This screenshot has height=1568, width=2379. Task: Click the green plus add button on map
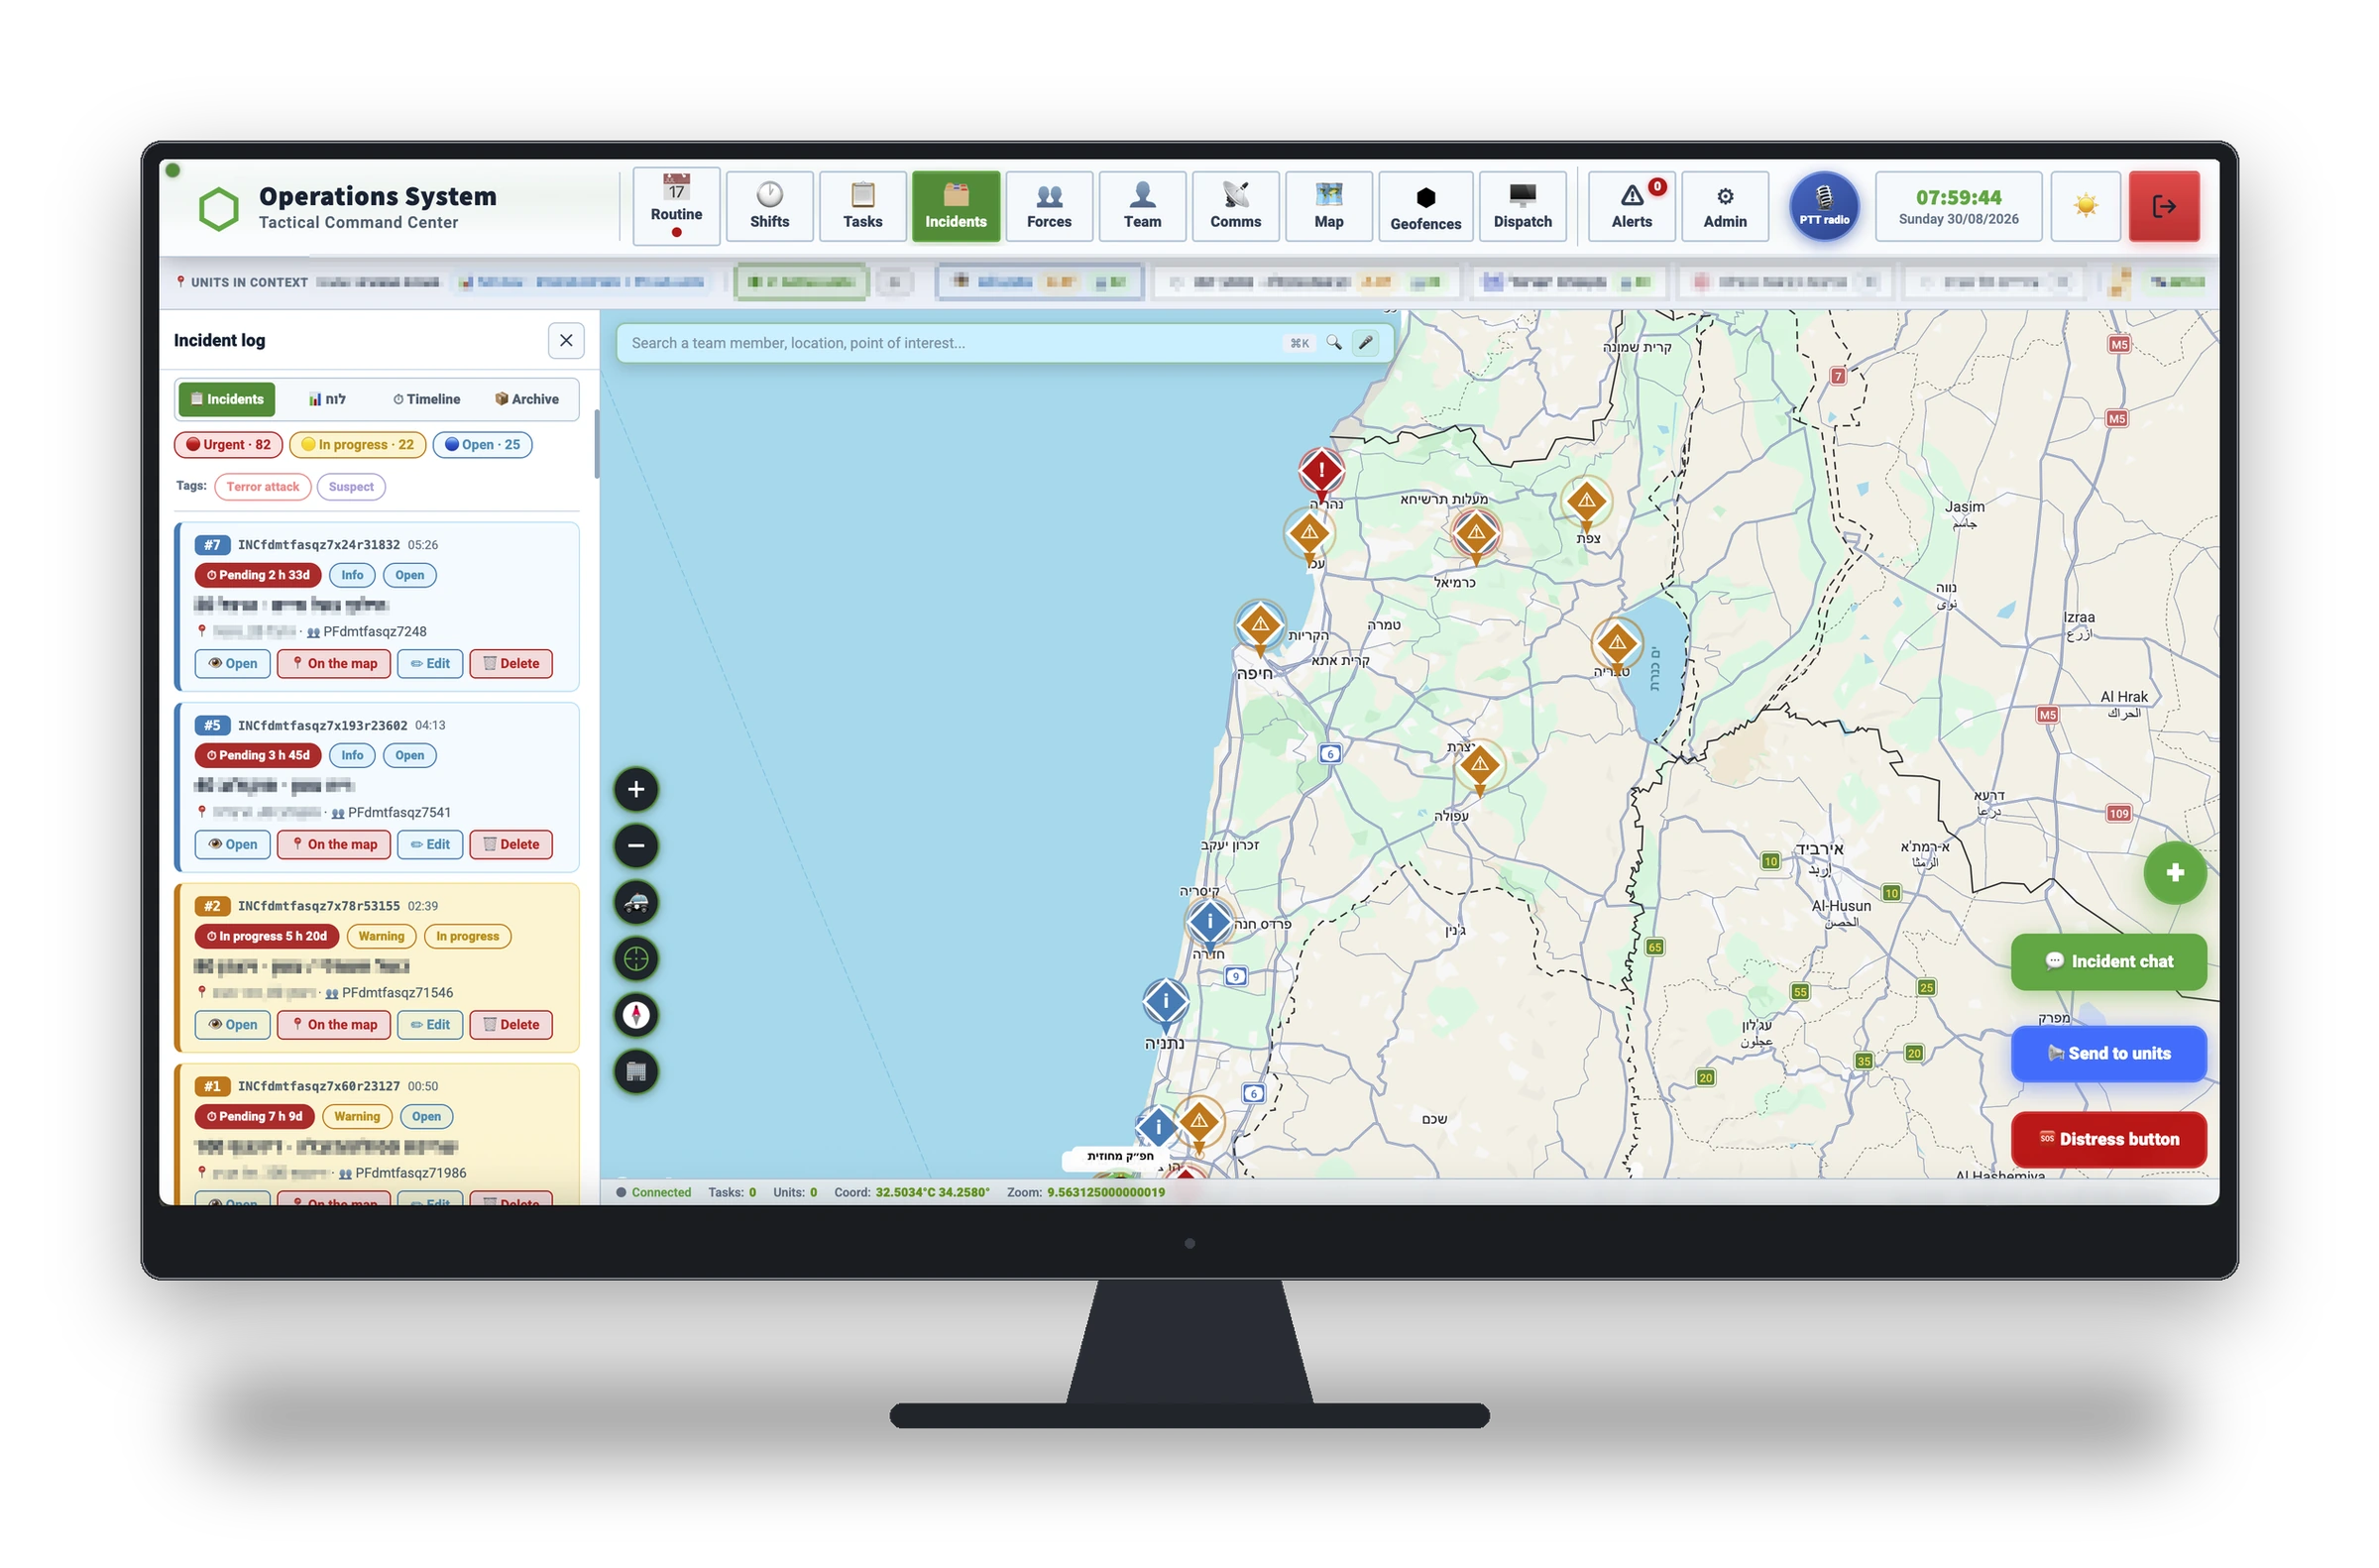(x=2174, y=872)
